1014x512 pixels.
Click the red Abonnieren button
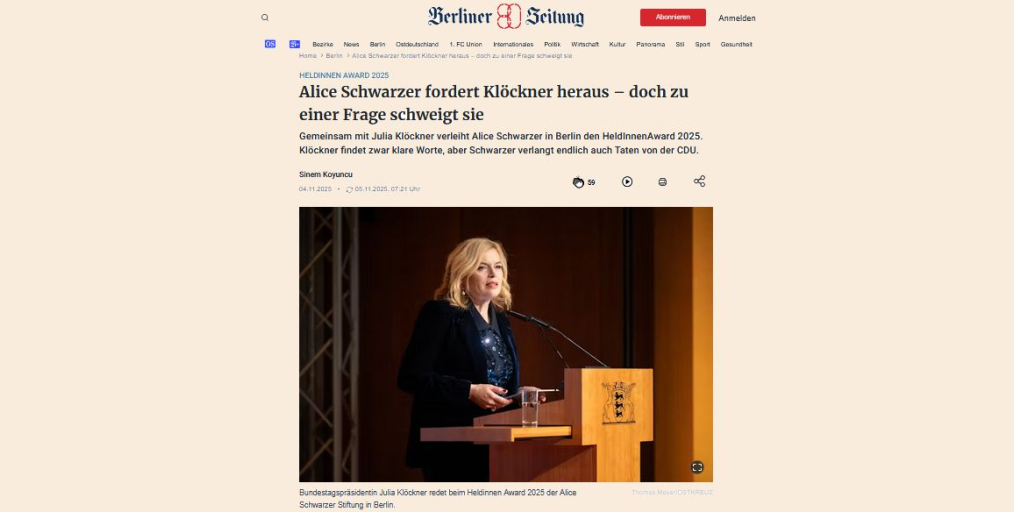(x=673, y=17)
